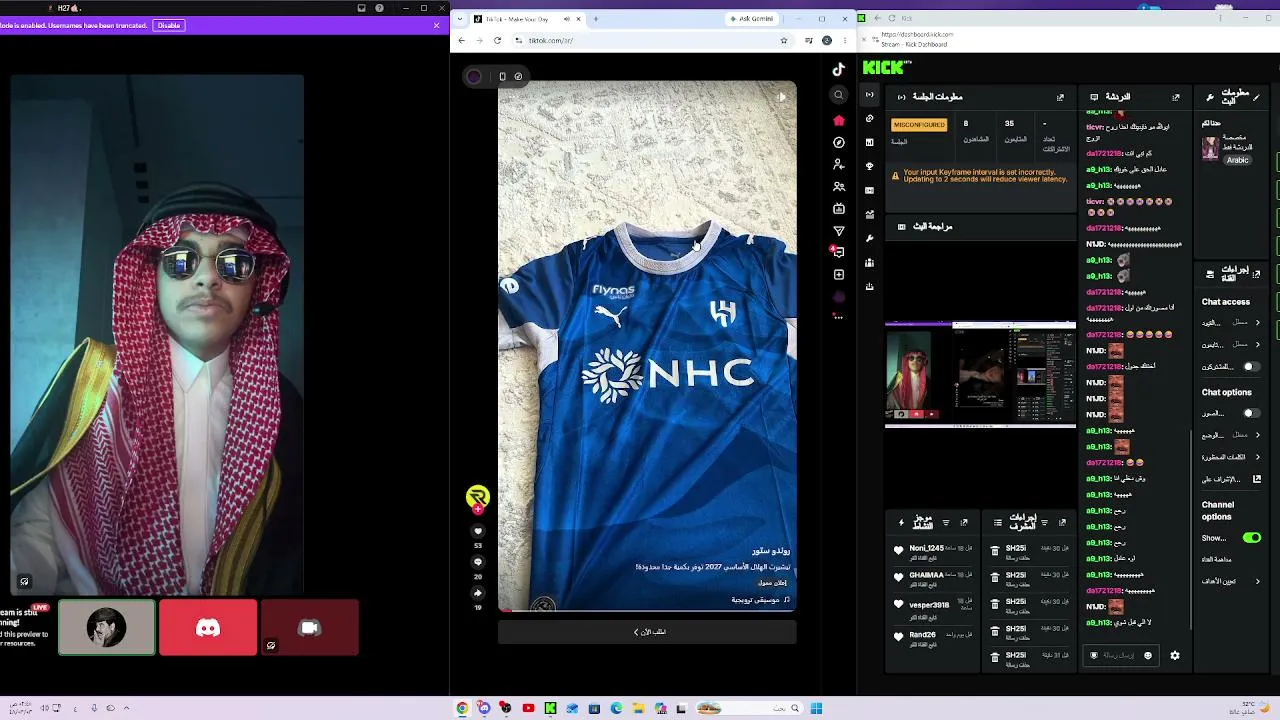Open Kick stream sidebar icon

869,95
